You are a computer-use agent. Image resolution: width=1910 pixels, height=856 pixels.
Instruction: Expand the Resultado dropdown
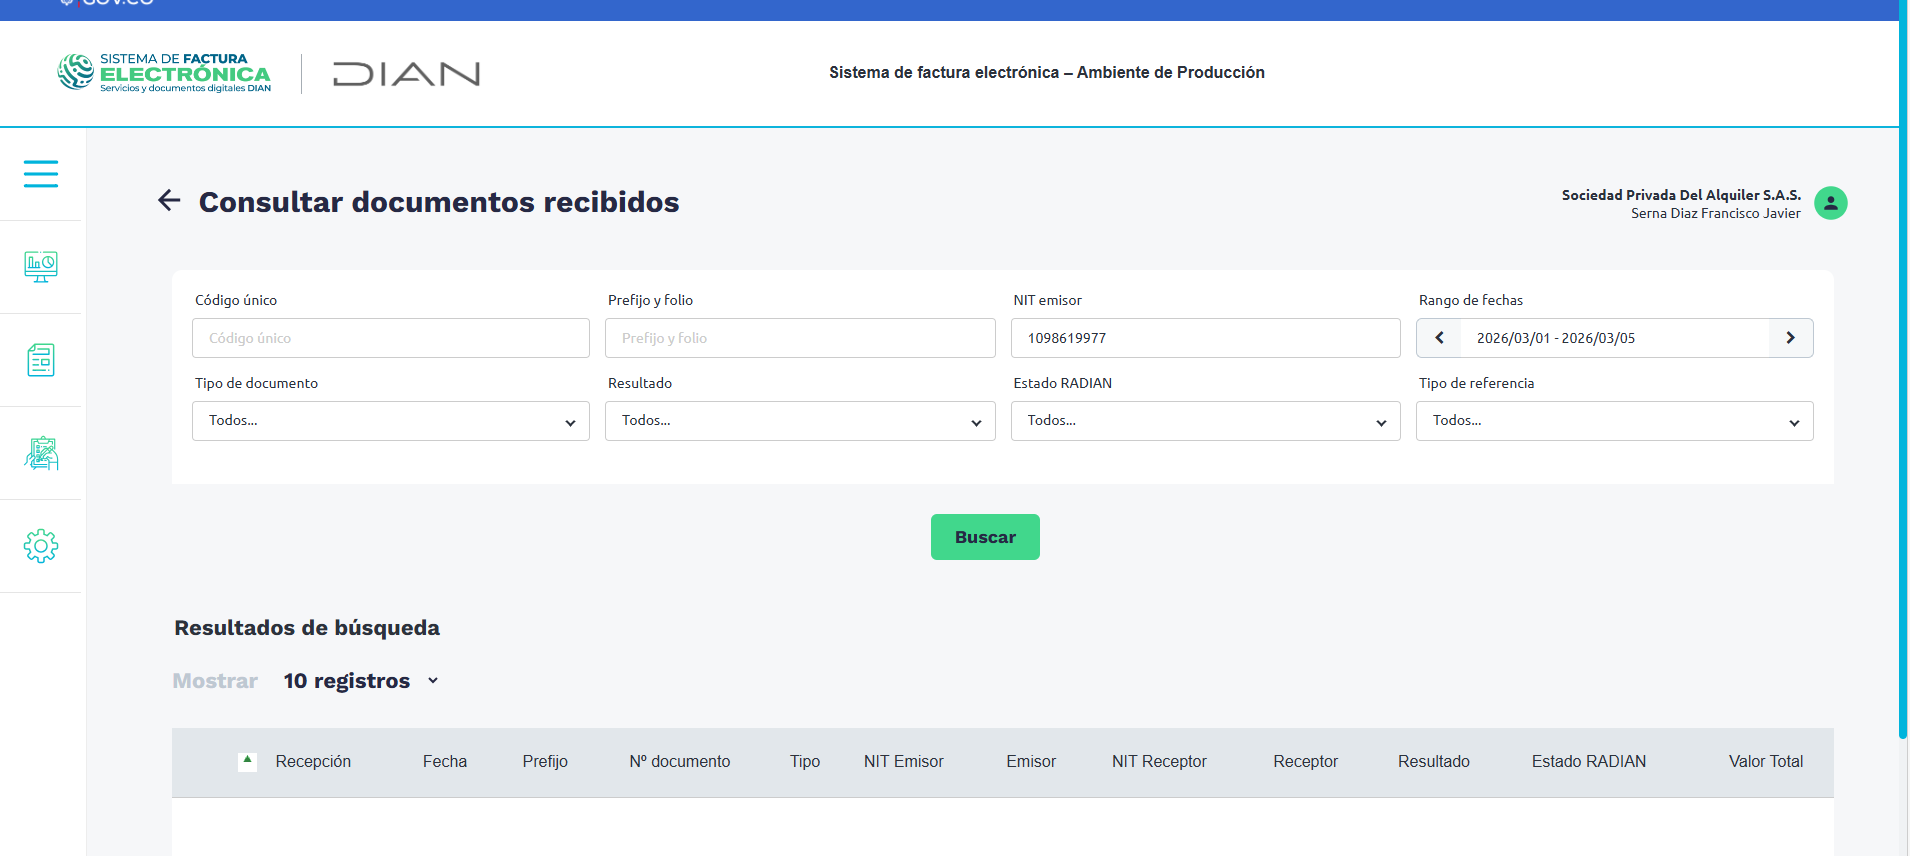(x=799, y=421)
